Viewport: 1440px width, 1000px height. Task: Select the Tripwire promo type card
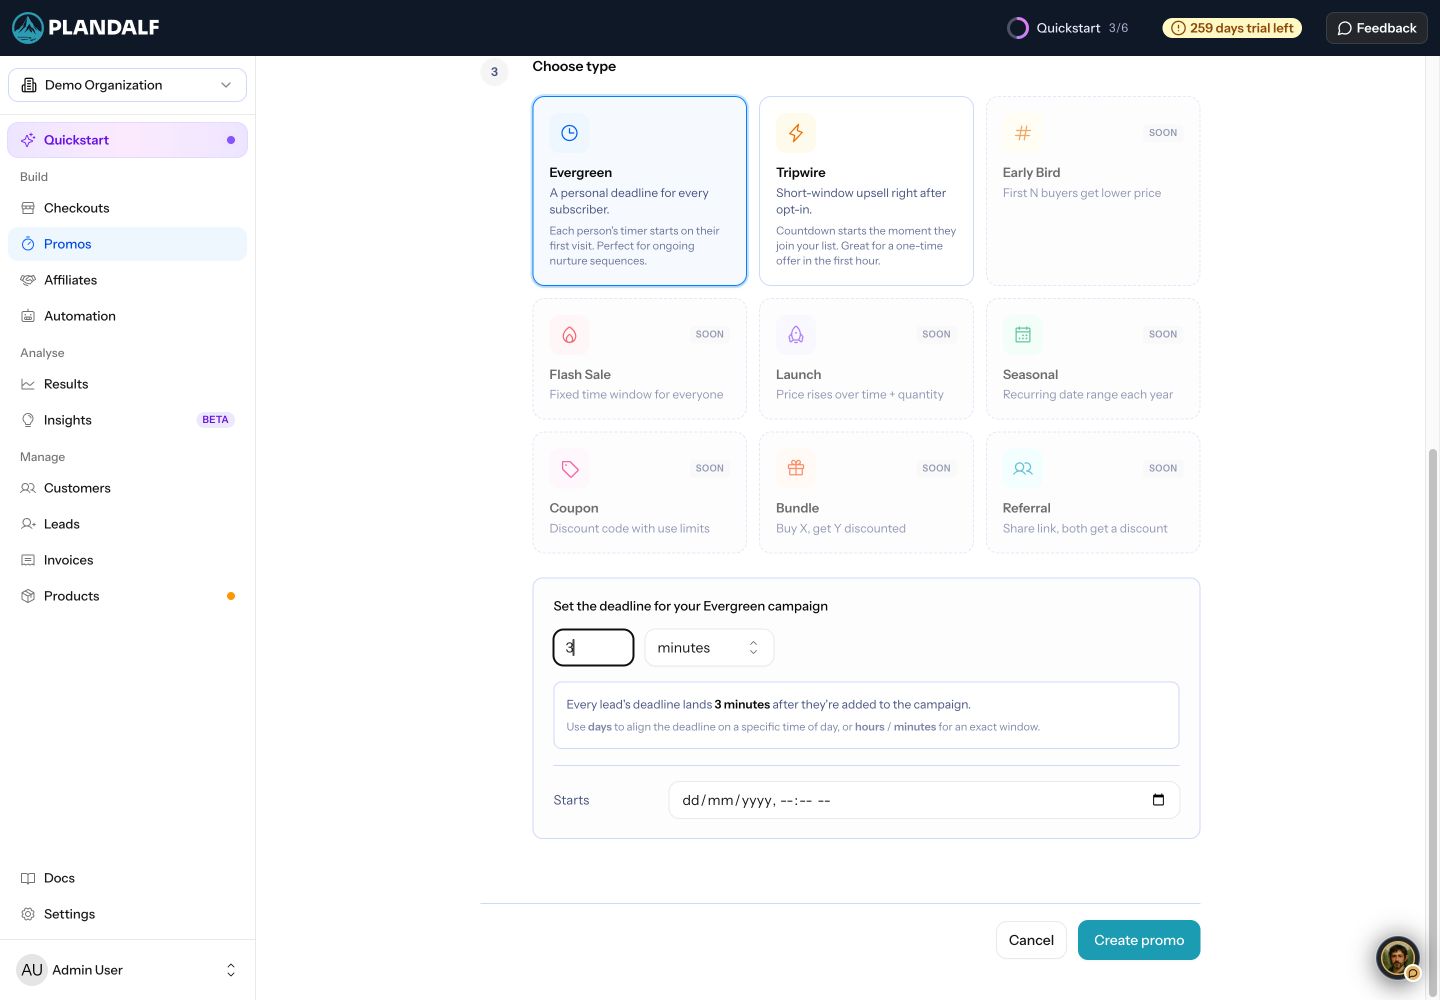click(x=866, y=191)
